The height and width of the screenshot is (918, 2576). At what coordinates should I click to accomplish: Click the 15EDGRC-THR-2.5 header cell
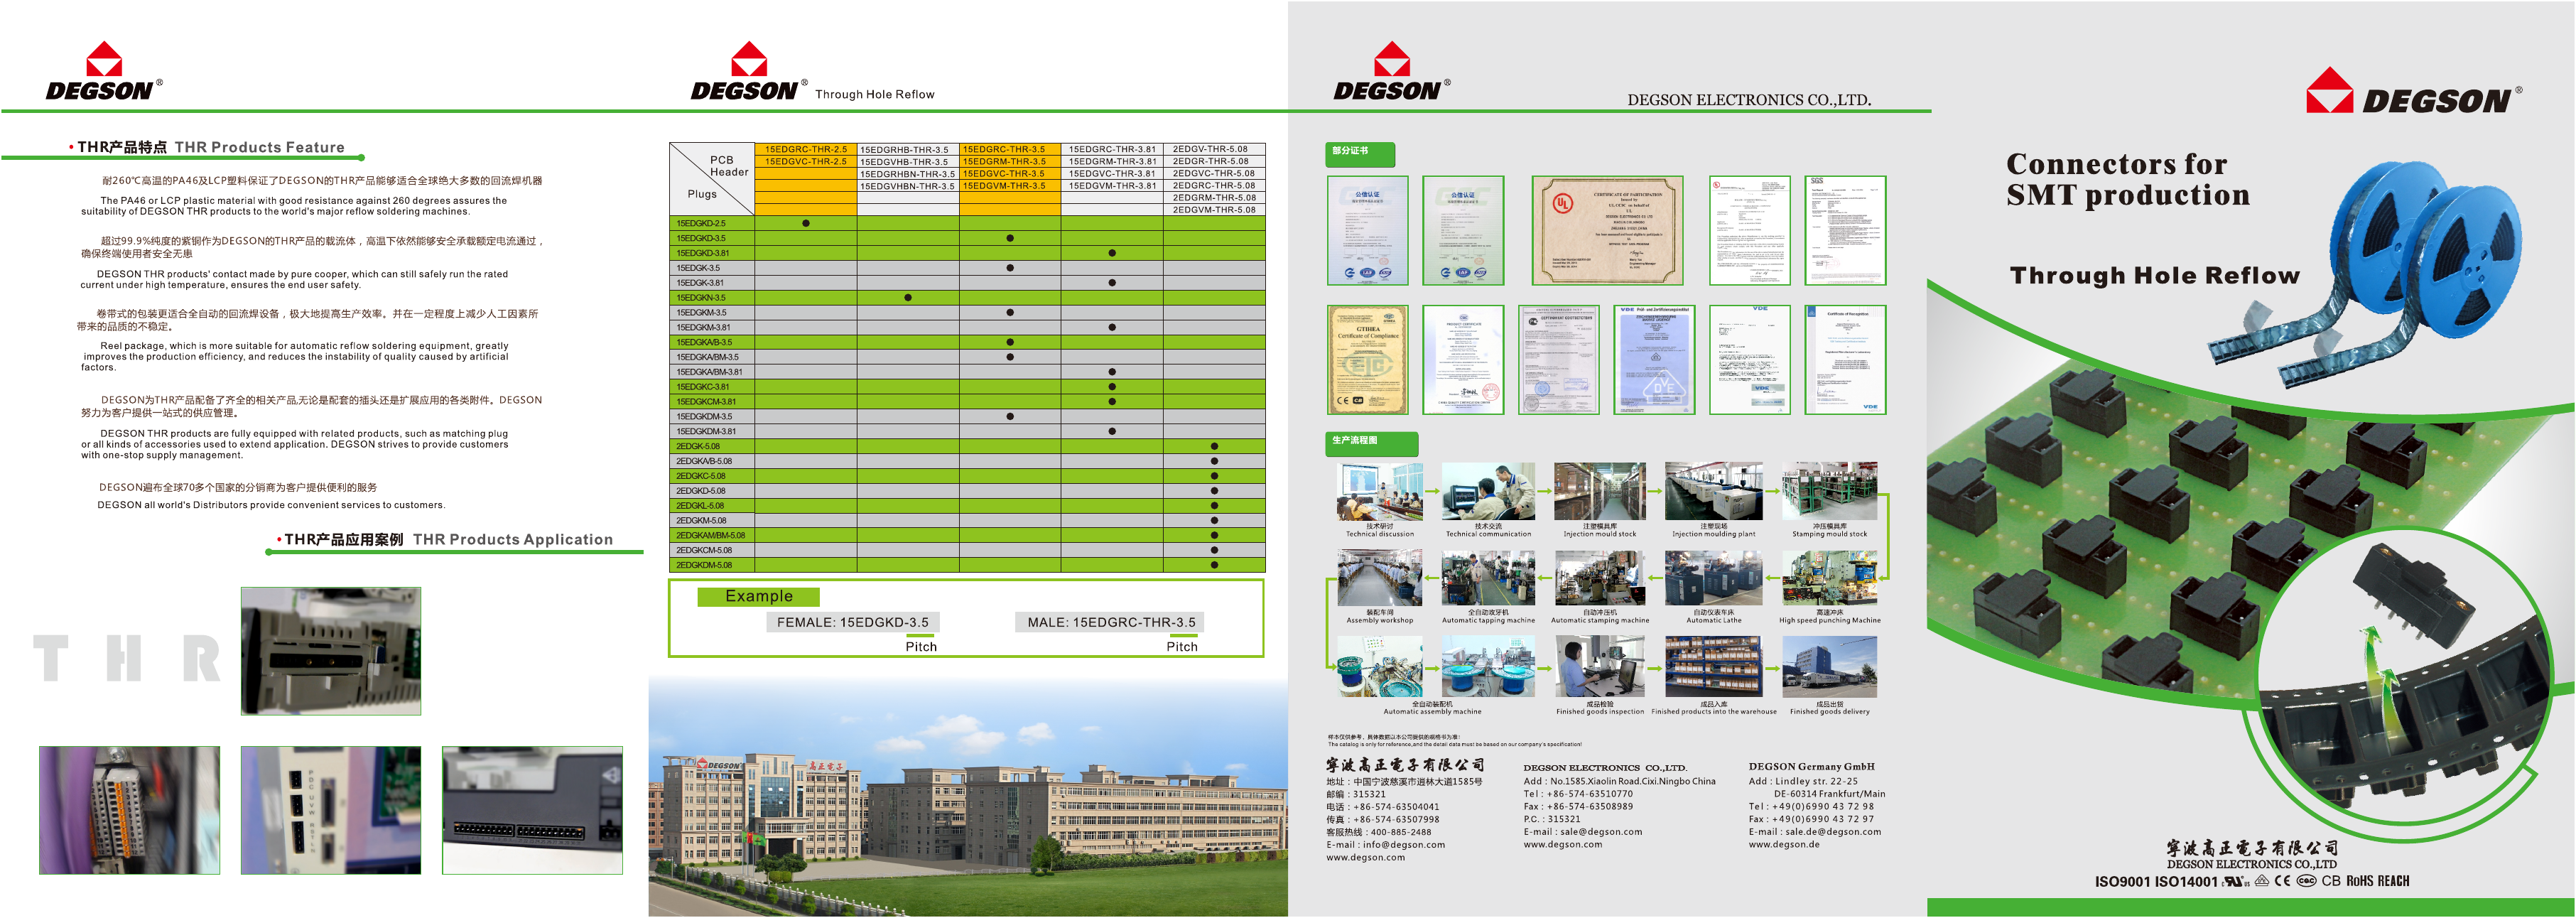click(806, 149)
